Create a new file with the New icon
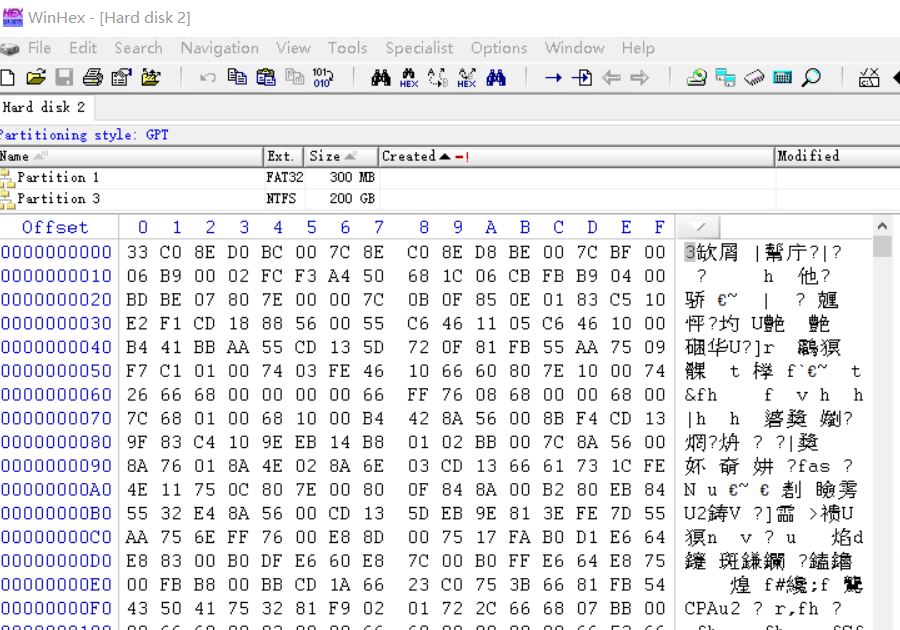This screenshot has height=630, width=900. pyautogui.click(x=7, y=77)
